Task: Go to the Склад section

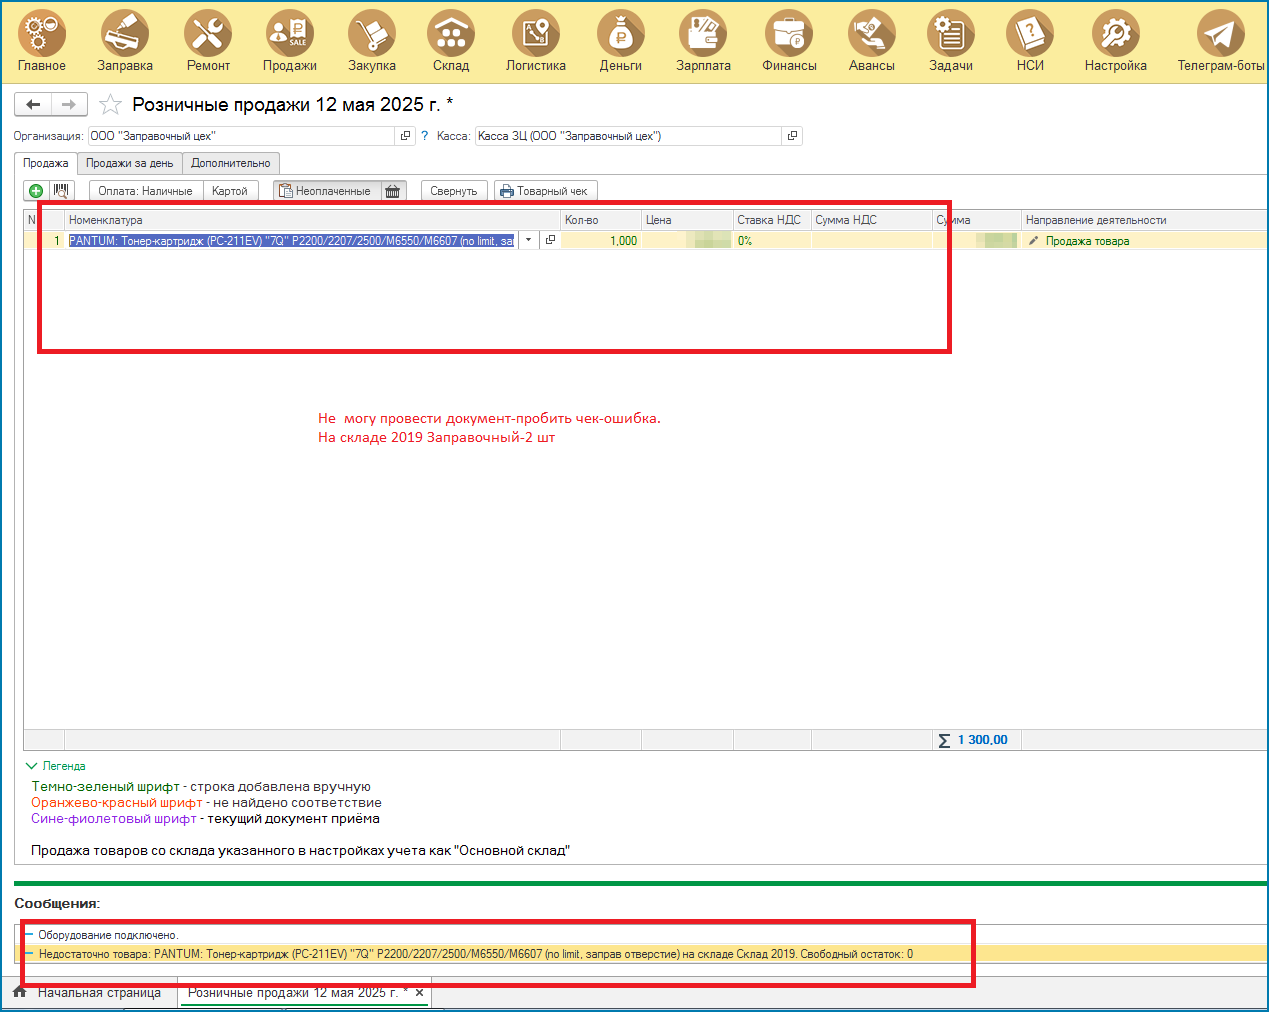Action: pyautogui.click(x=451, y=42)
